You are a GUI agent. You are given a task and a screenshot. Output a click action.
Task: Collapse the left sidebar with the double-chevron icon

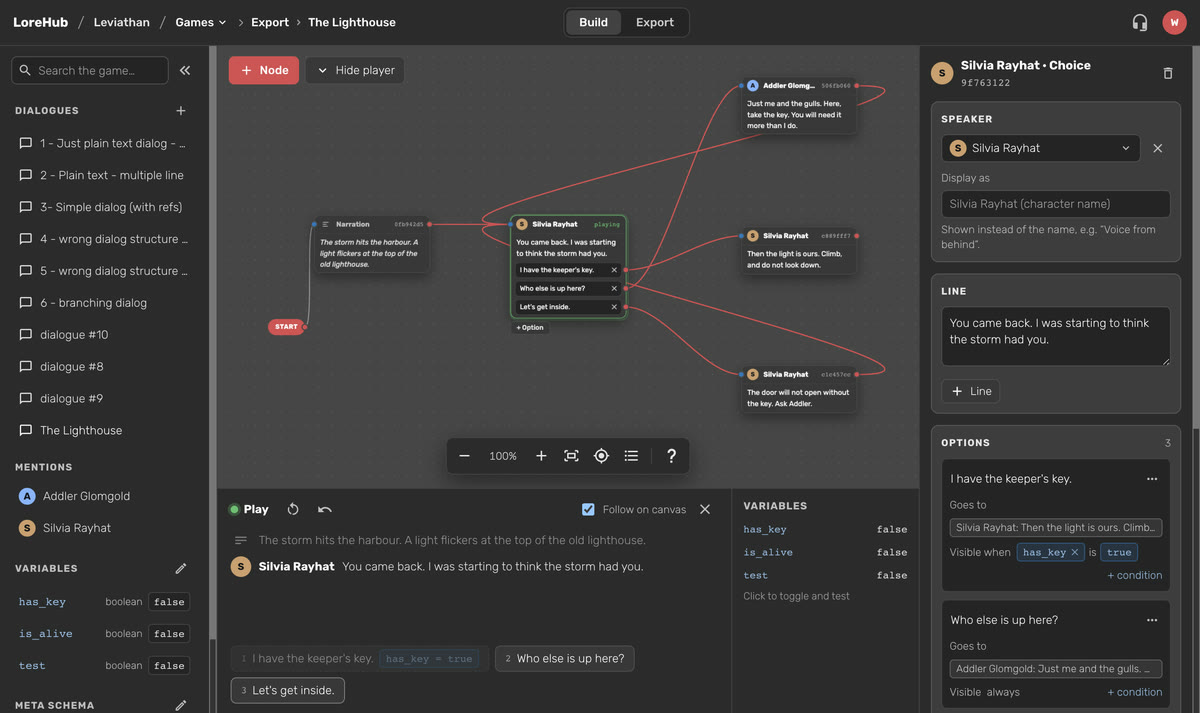tap(185, 70)
